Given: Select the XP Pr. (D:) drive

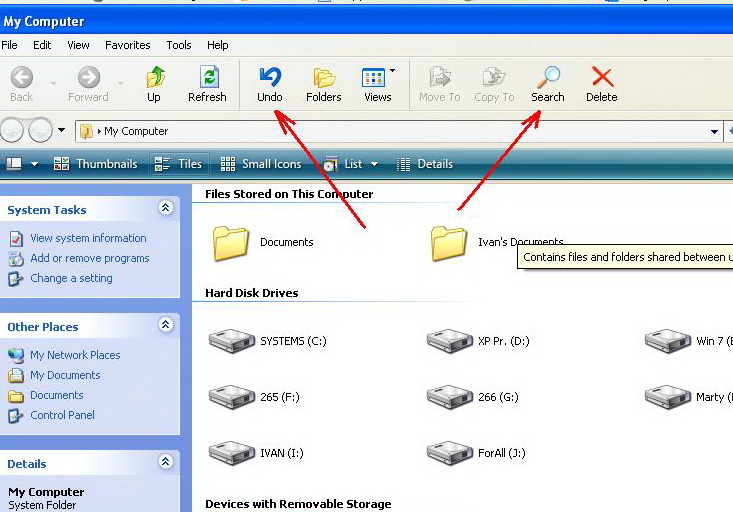Looking at the screenshot, I should (x=449, y=342).
